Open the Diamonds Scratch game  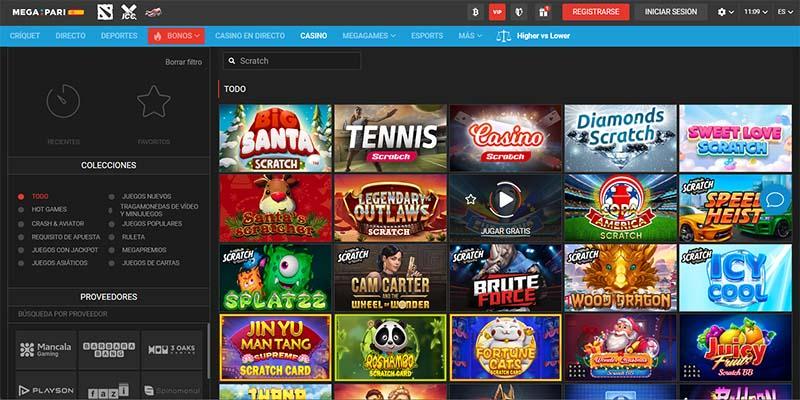(x=620, y=138)
